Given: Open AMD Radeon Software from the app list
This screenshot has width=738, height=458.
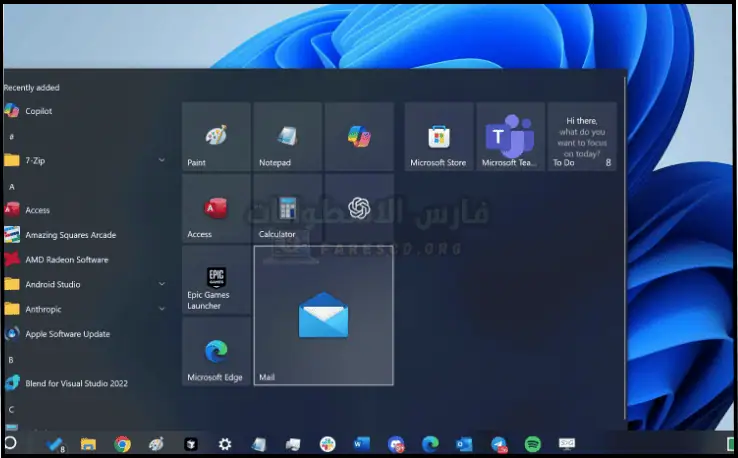Looking at the screenshot, I should (66, 260).
